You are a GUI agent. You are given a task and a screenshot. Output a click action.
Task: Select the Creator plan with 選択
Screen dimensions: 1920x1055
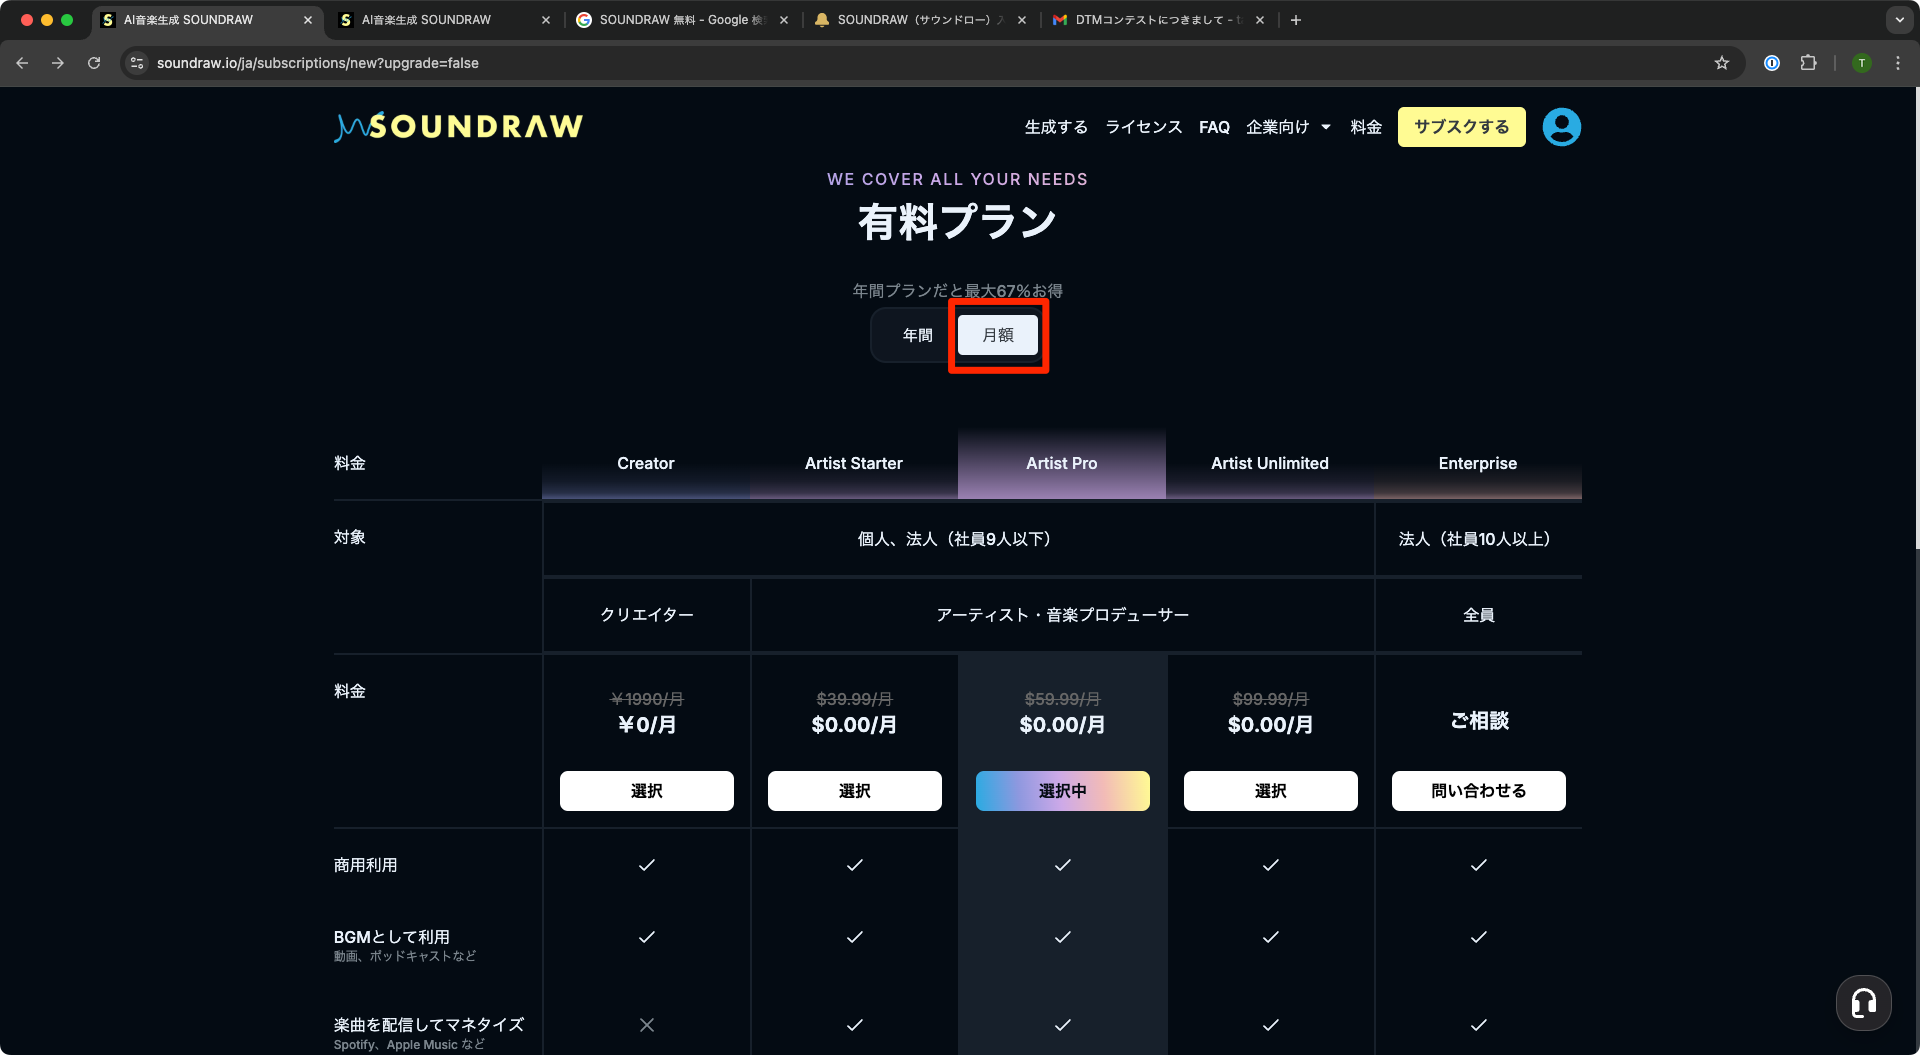click(646, 791)
